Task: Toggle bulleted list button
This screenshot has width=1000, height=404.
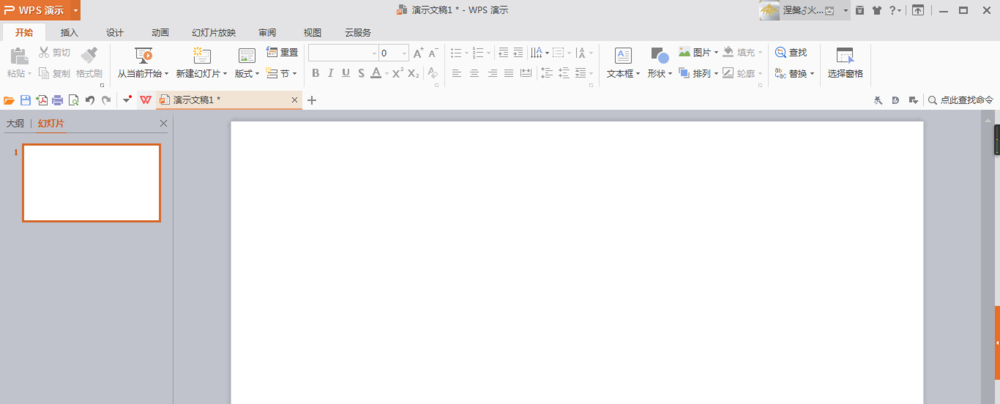Action: point(456,53)
